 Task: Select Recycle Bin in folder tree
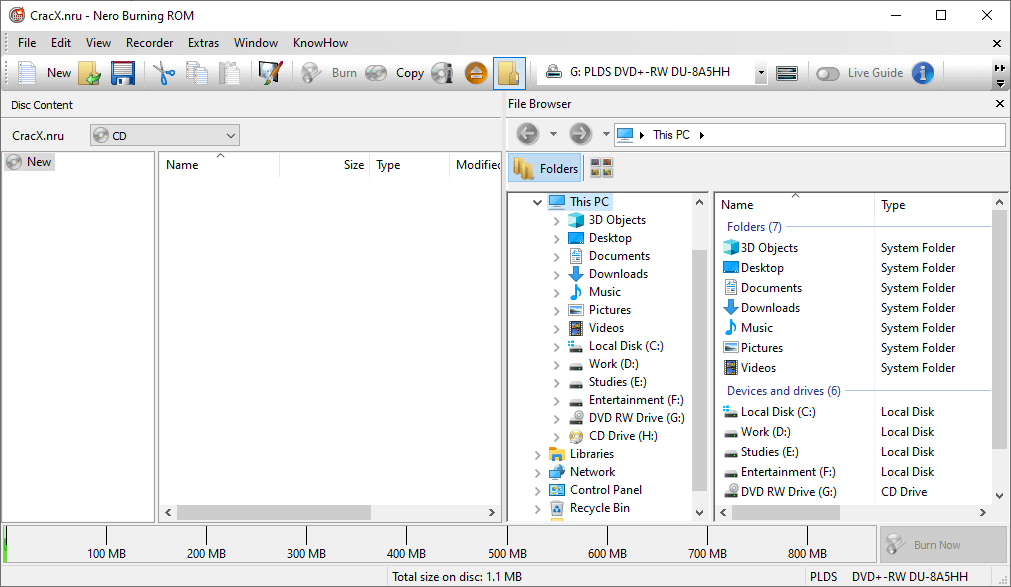tap(599, 508)
